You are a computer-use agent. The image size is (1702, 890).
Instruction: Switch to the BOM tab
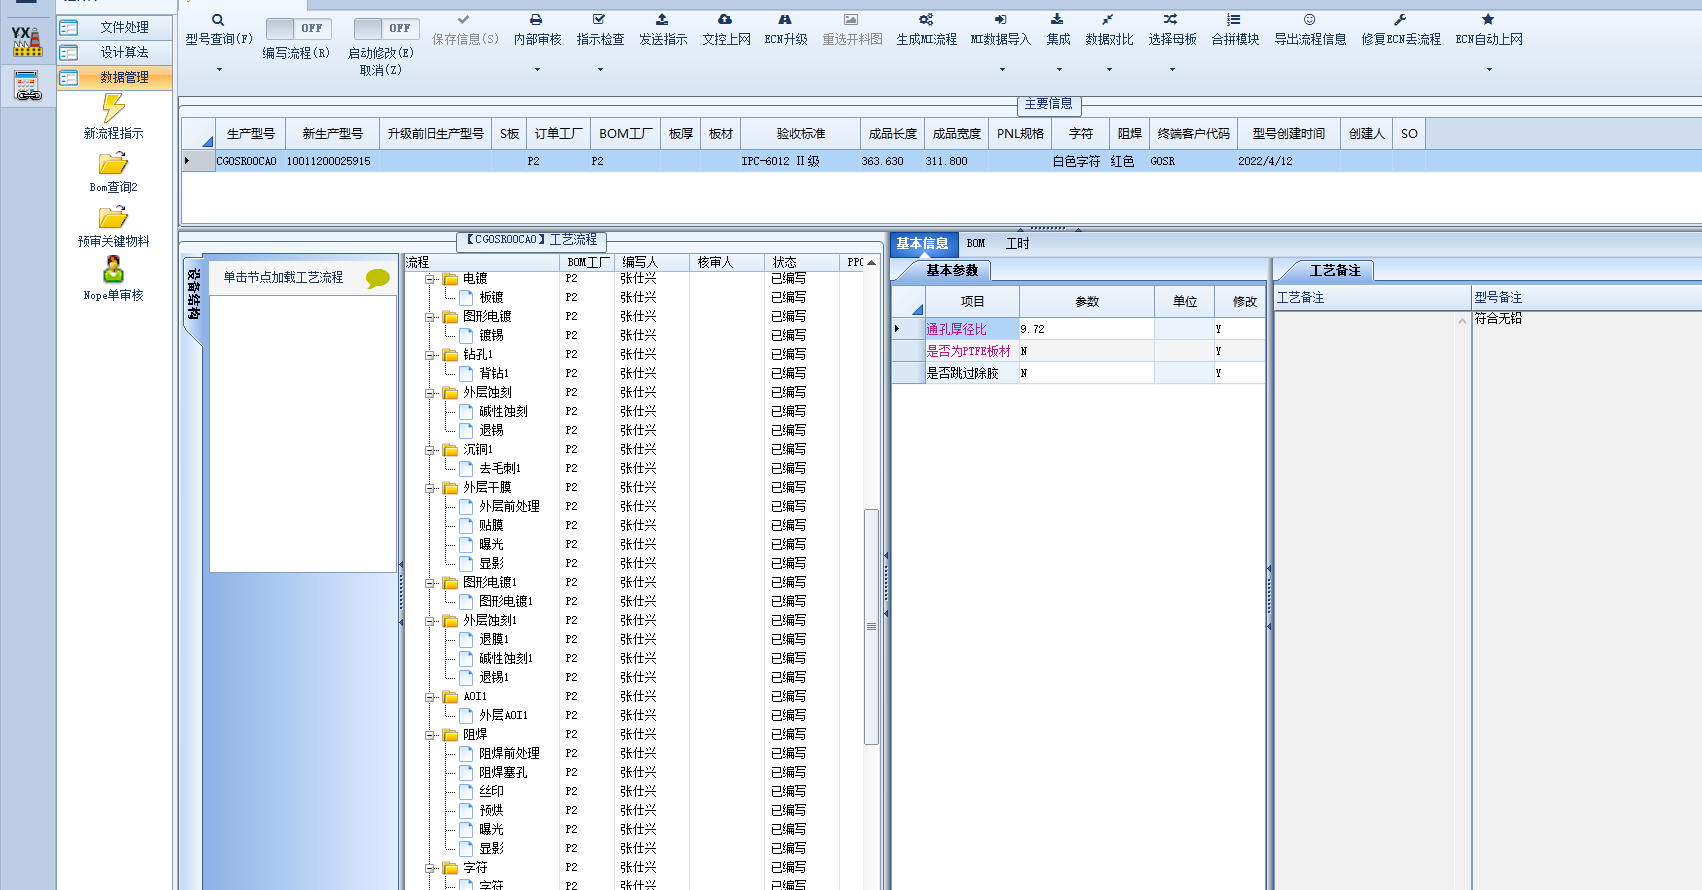pos(976,244)
